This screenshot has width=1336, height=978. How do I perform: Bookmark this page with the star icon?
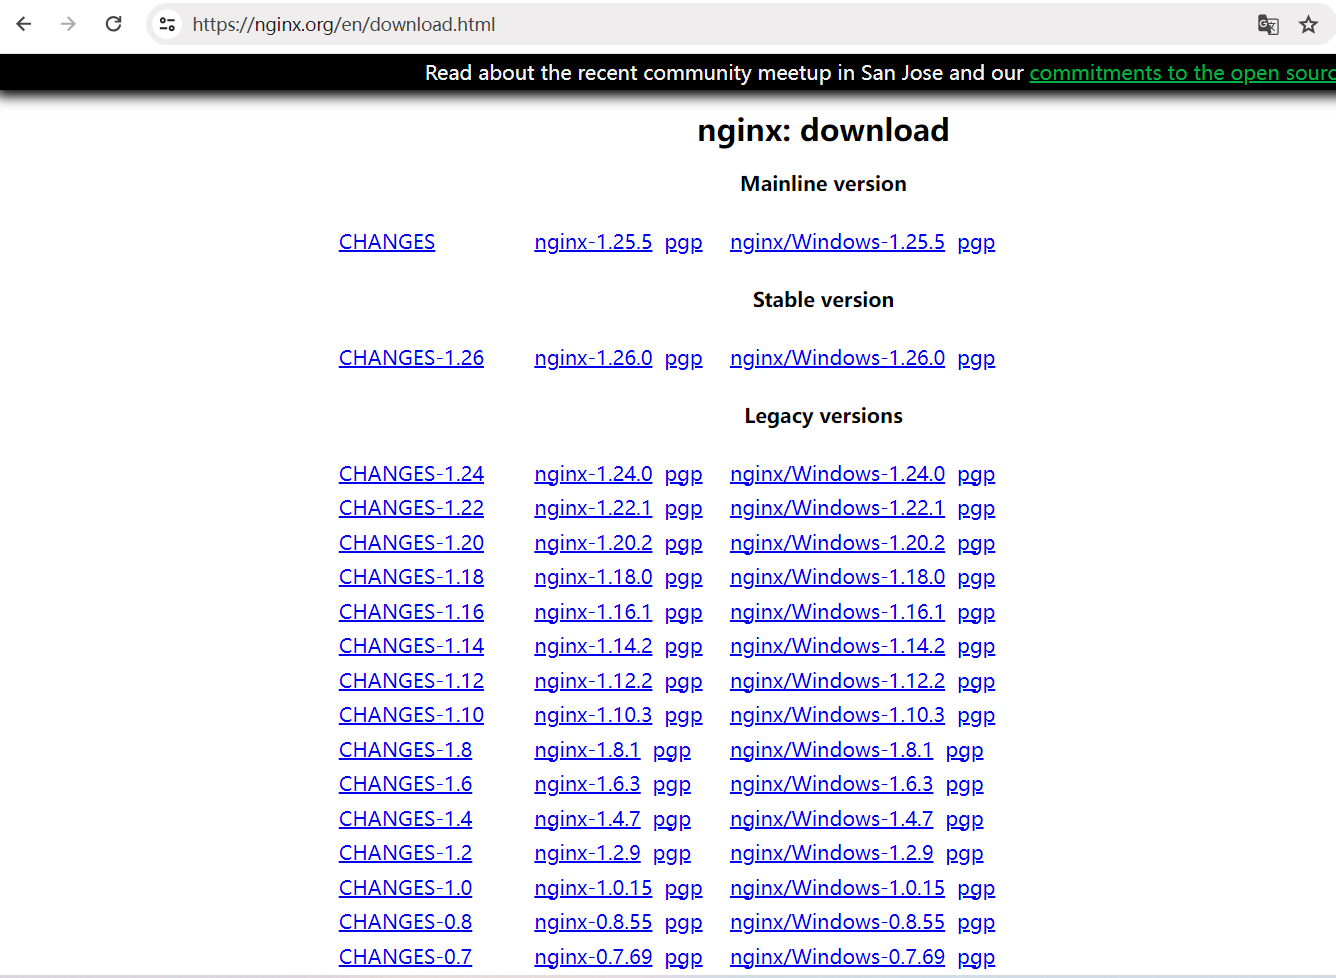(x=1308, y=24)
